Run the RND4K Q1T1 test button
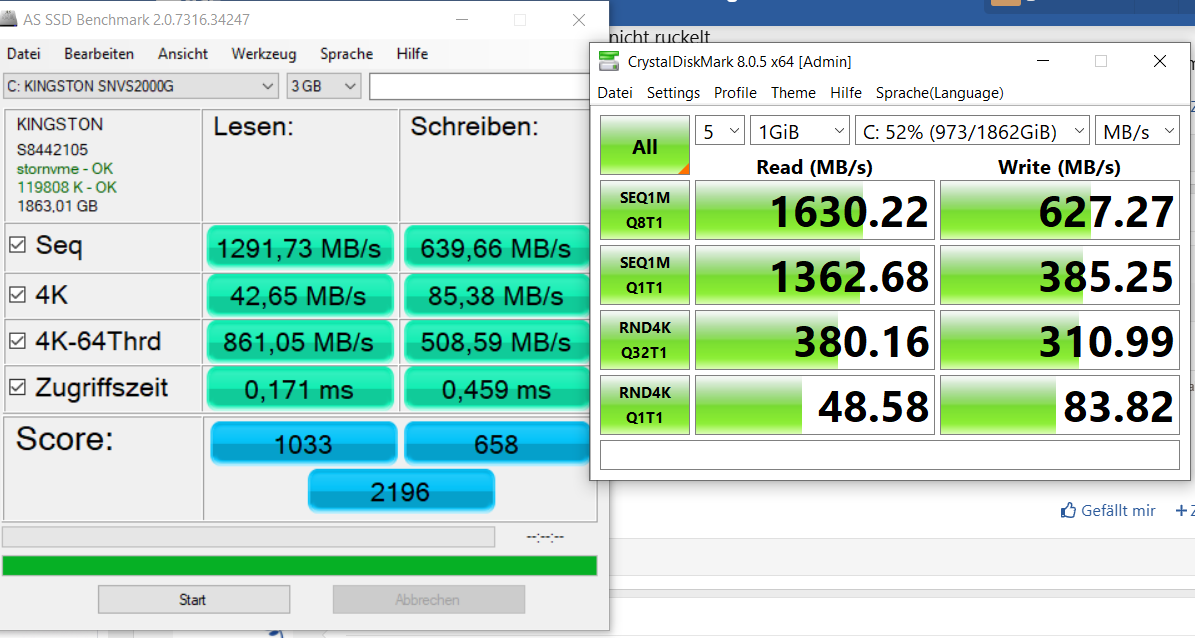 [645, 405]
